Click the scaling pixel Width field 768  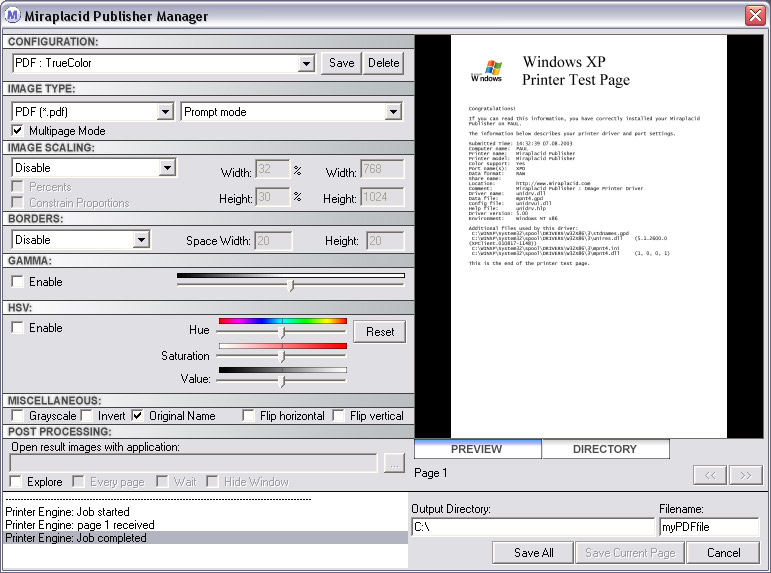tap(383, 169)
